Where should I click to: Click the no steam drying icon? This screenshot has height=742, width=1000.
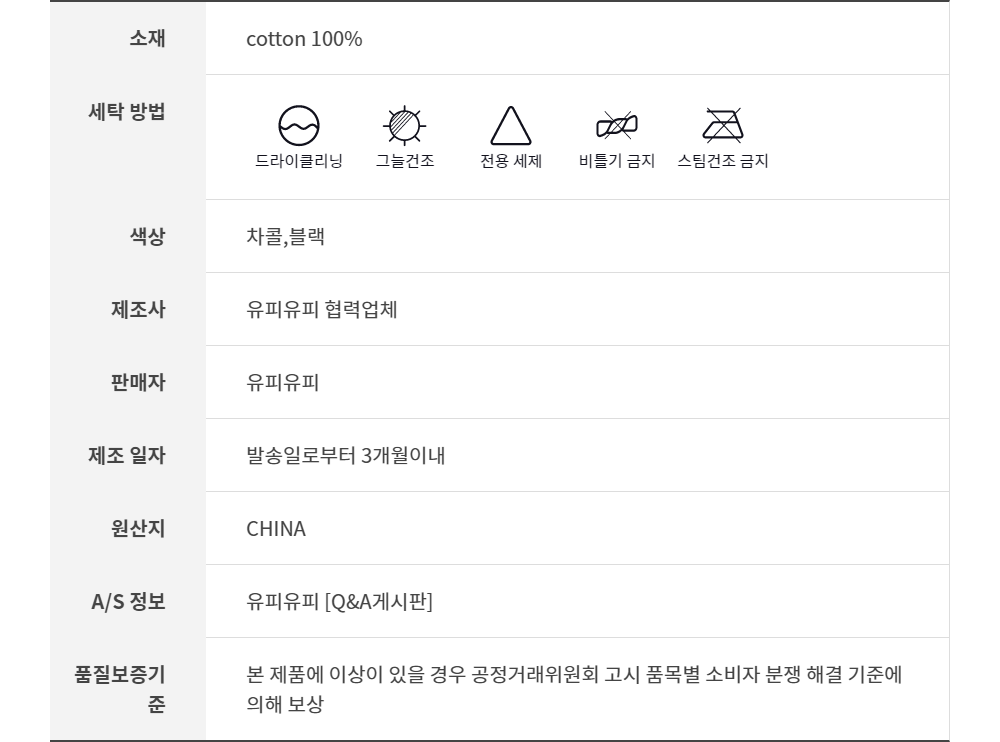tap(723, 125)
